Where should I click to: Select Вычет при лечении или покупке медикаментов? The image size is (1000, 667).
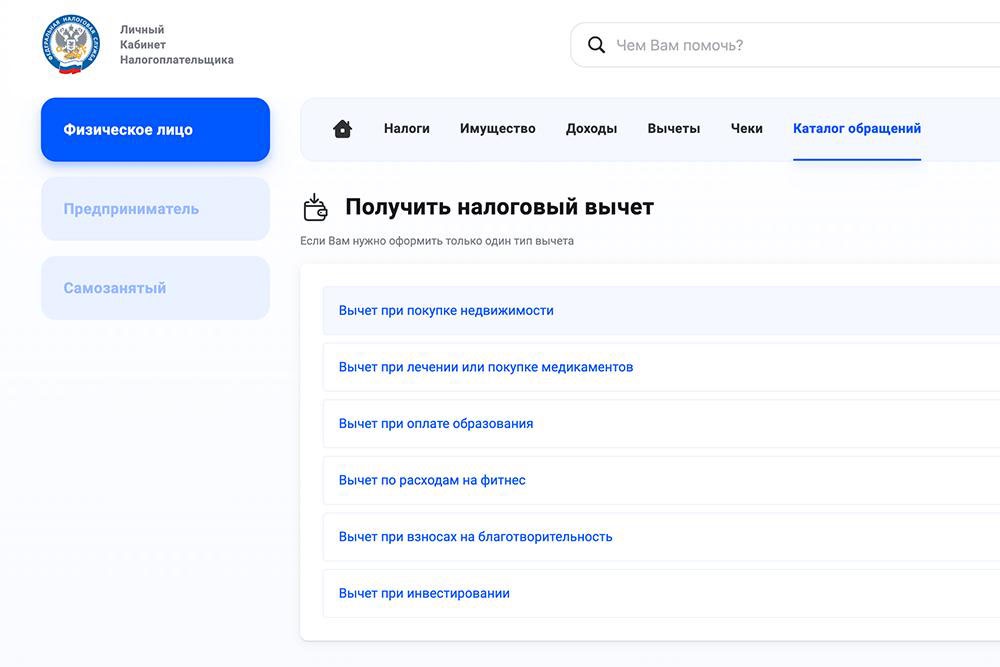tap(484, 367)
